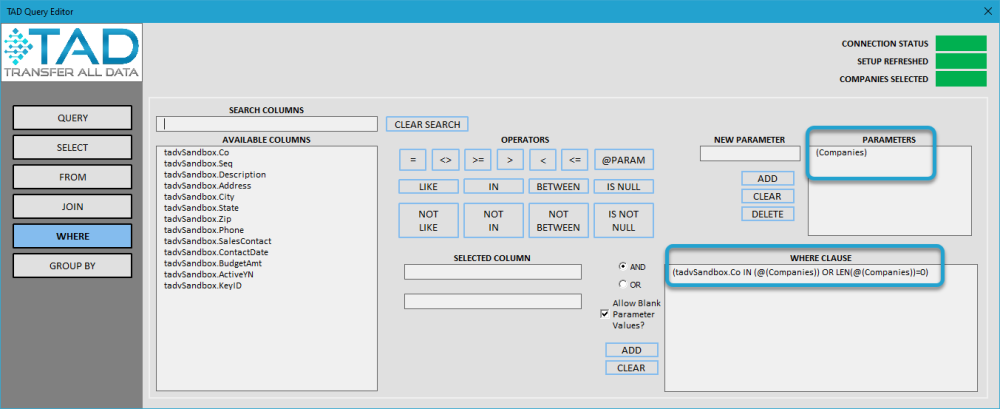Pick the <= operator button

click(575, 160)
